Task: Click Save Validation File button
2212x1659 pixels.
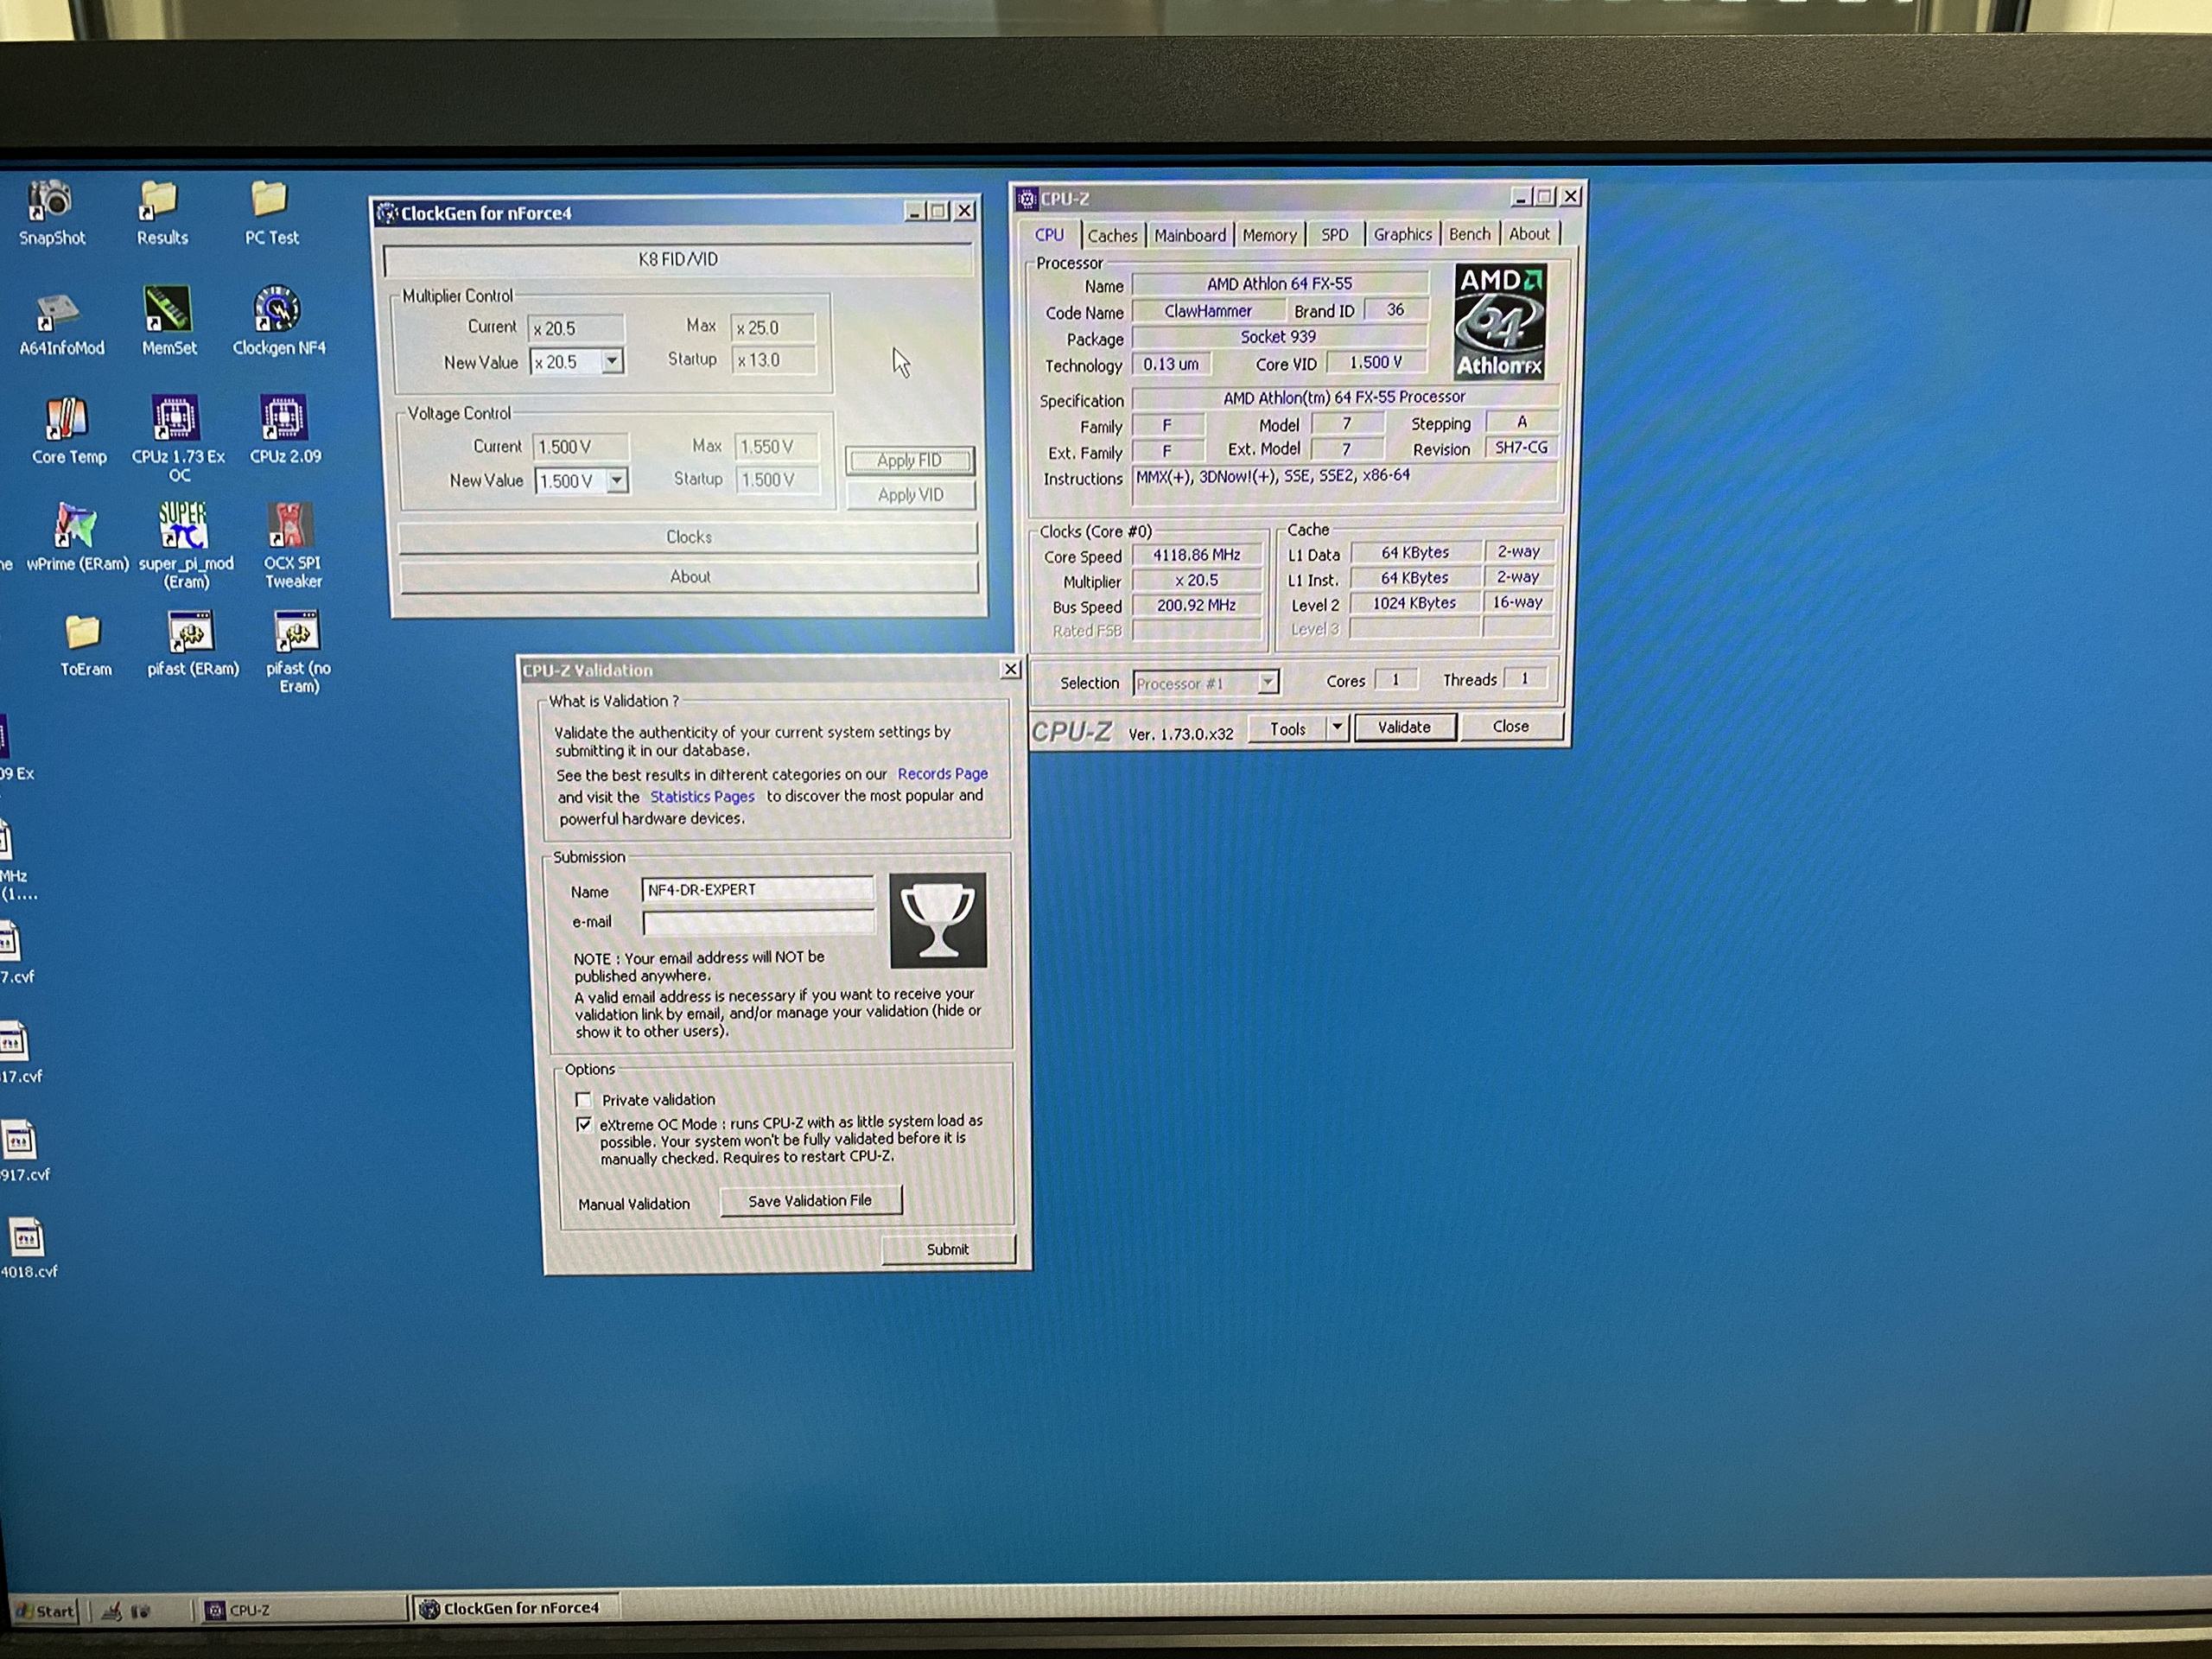Action: [810, 1201]
